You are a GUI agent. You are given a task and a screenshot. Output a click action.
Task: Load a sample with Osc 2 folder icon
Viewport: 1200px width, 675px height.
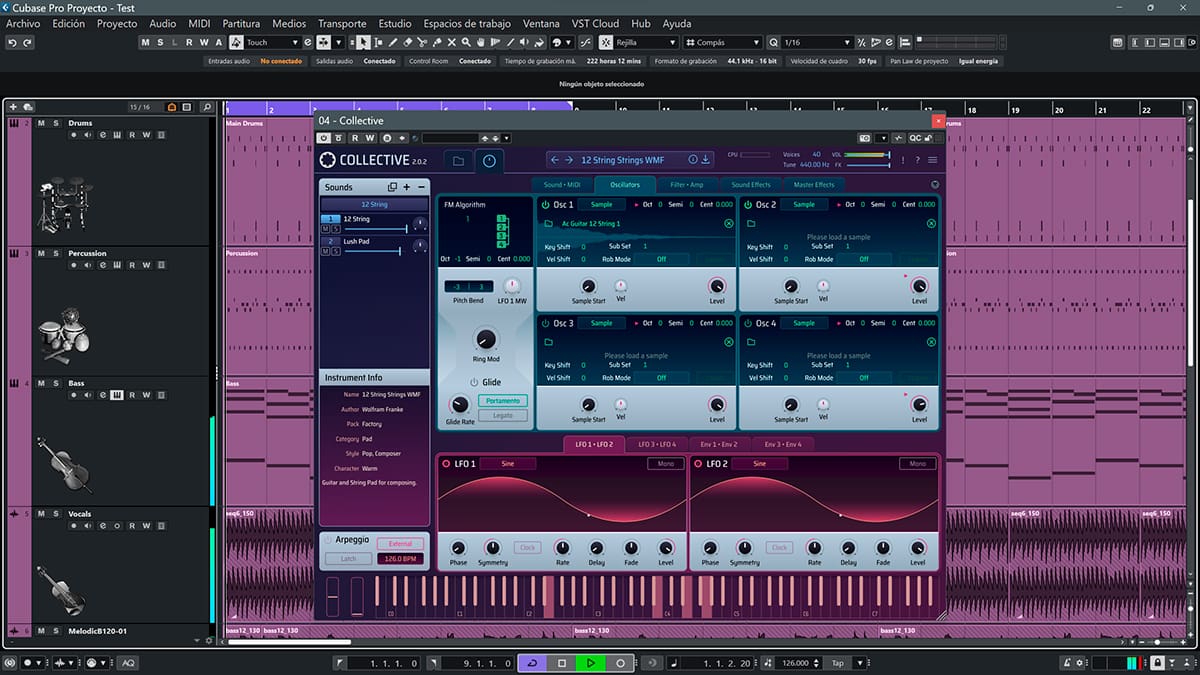pos(750,224)
